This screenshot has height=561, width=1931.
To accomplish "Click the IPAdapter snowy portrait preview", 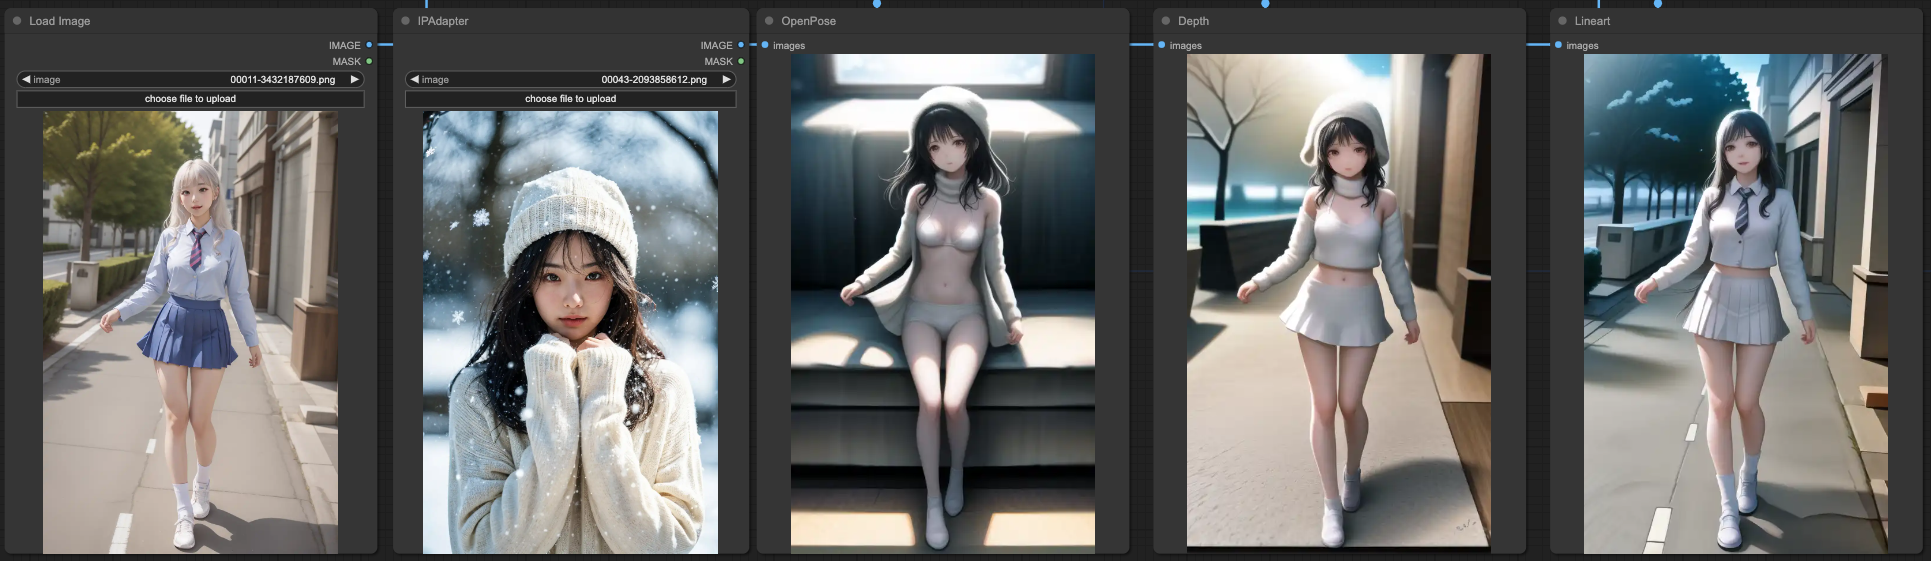I will (570, 332).
